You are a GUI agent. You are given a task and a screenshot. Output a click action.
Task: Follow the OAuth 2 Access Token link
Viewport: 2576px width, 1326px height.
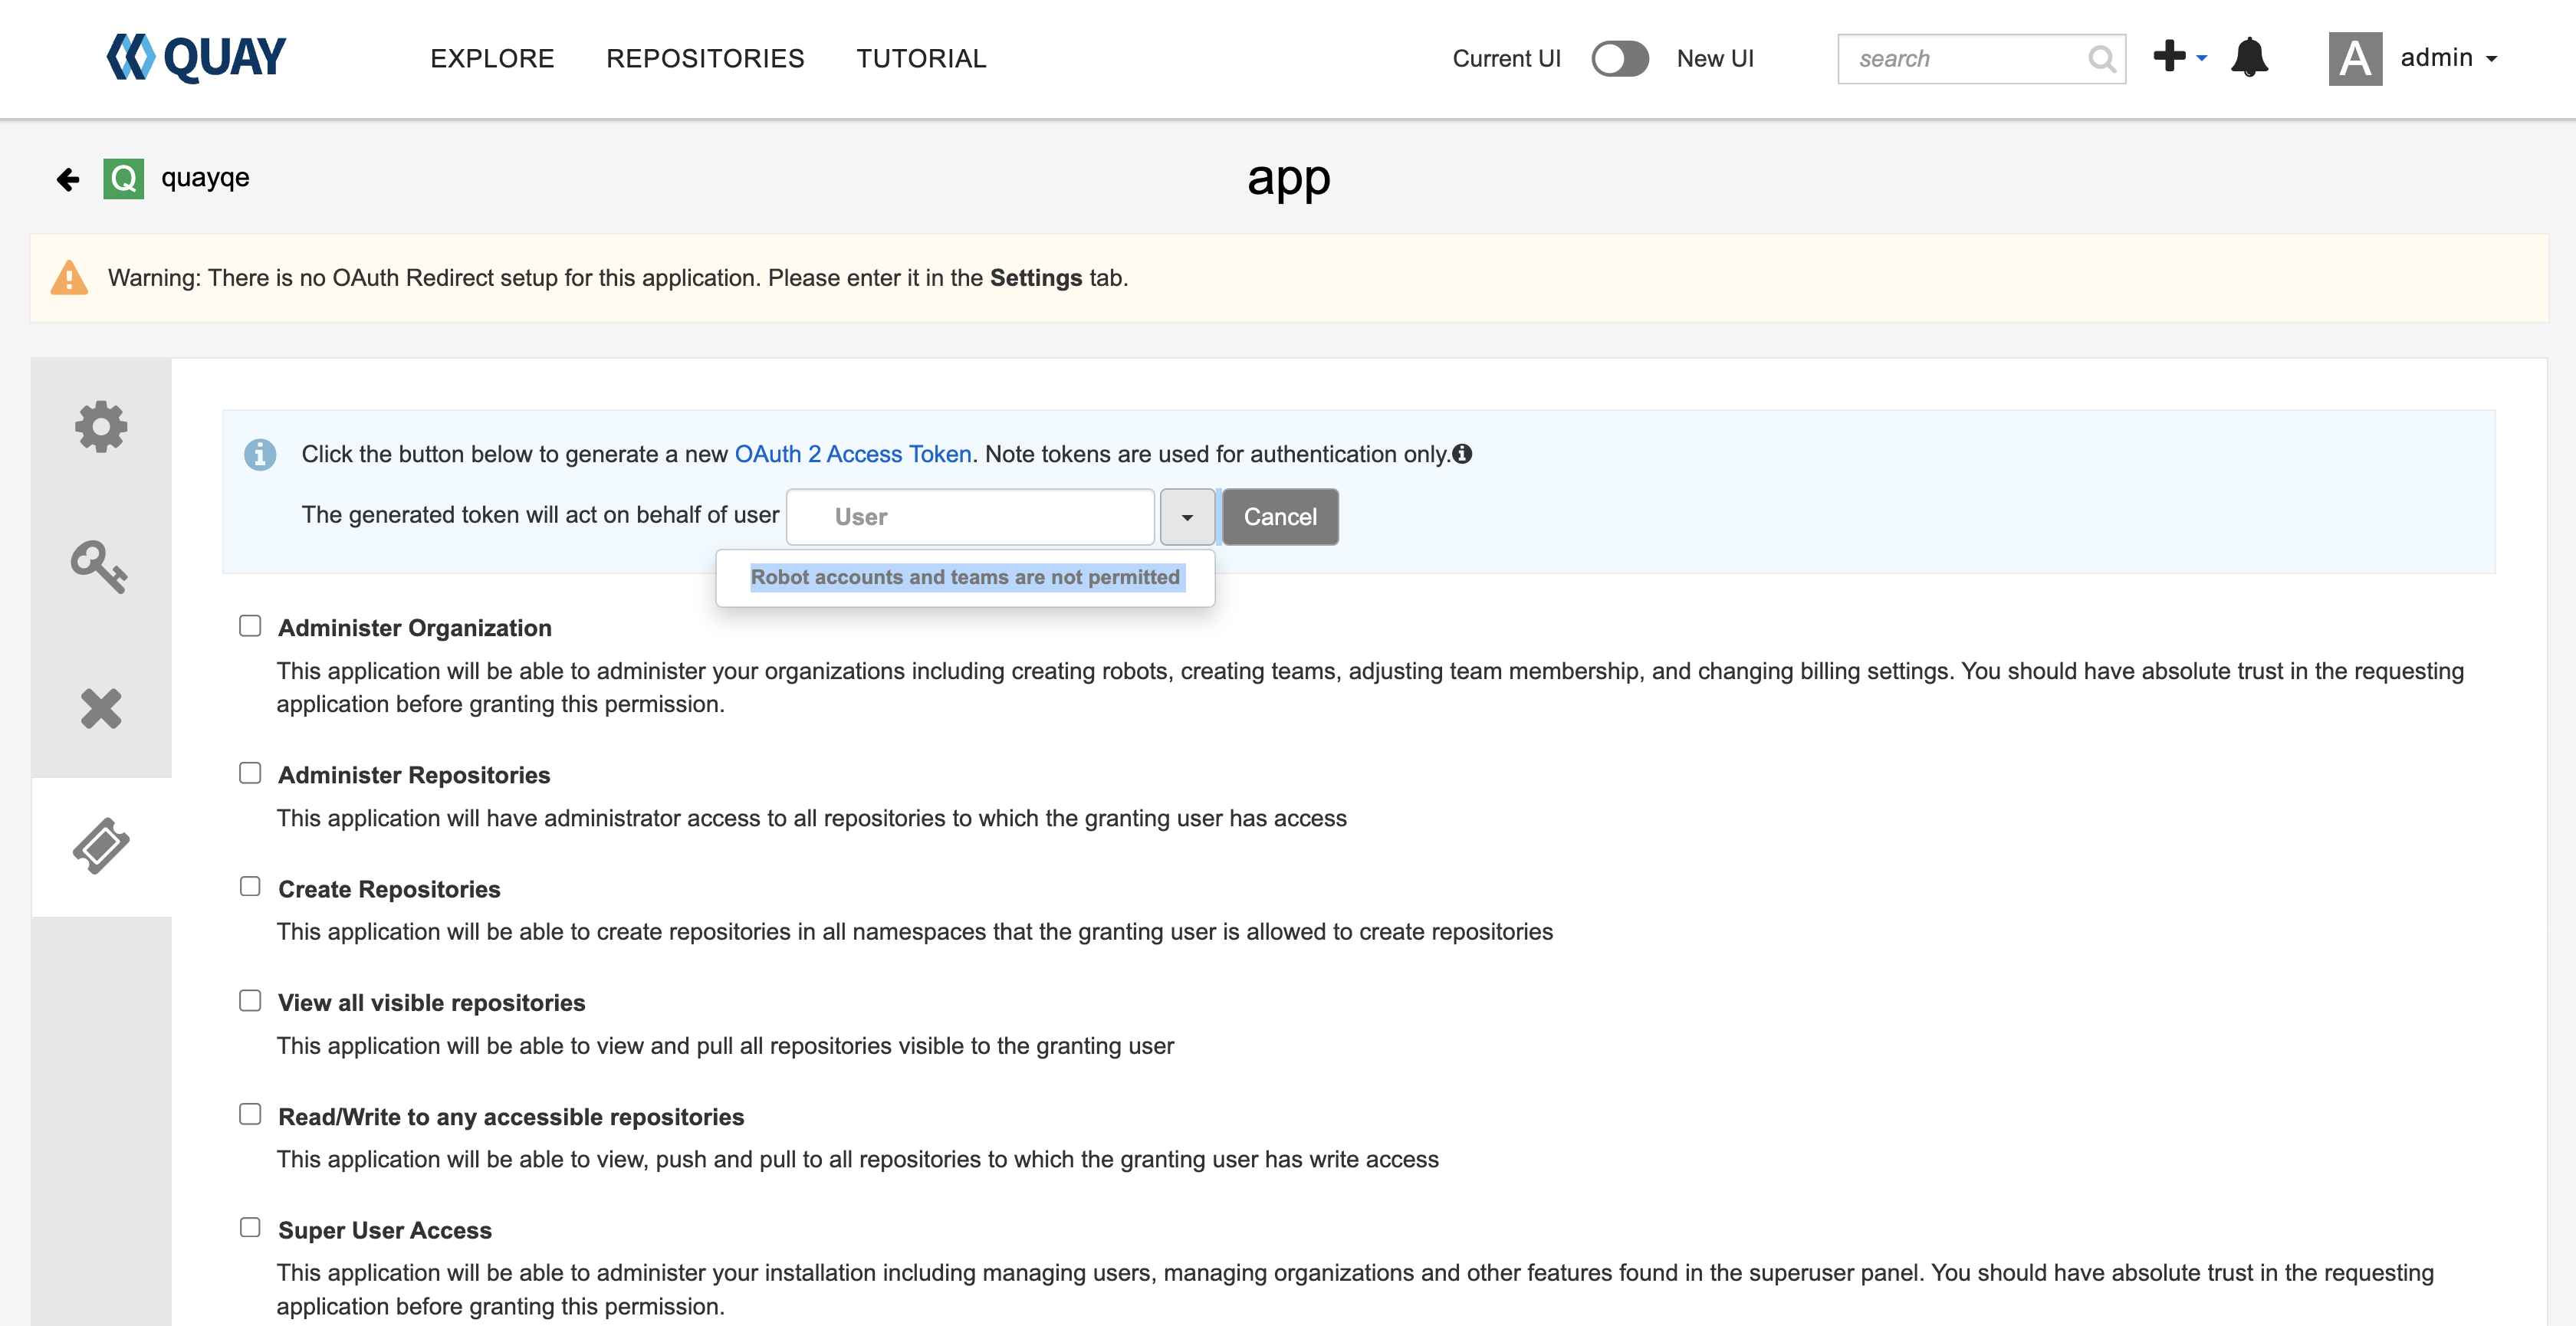[x=853, y=454]
